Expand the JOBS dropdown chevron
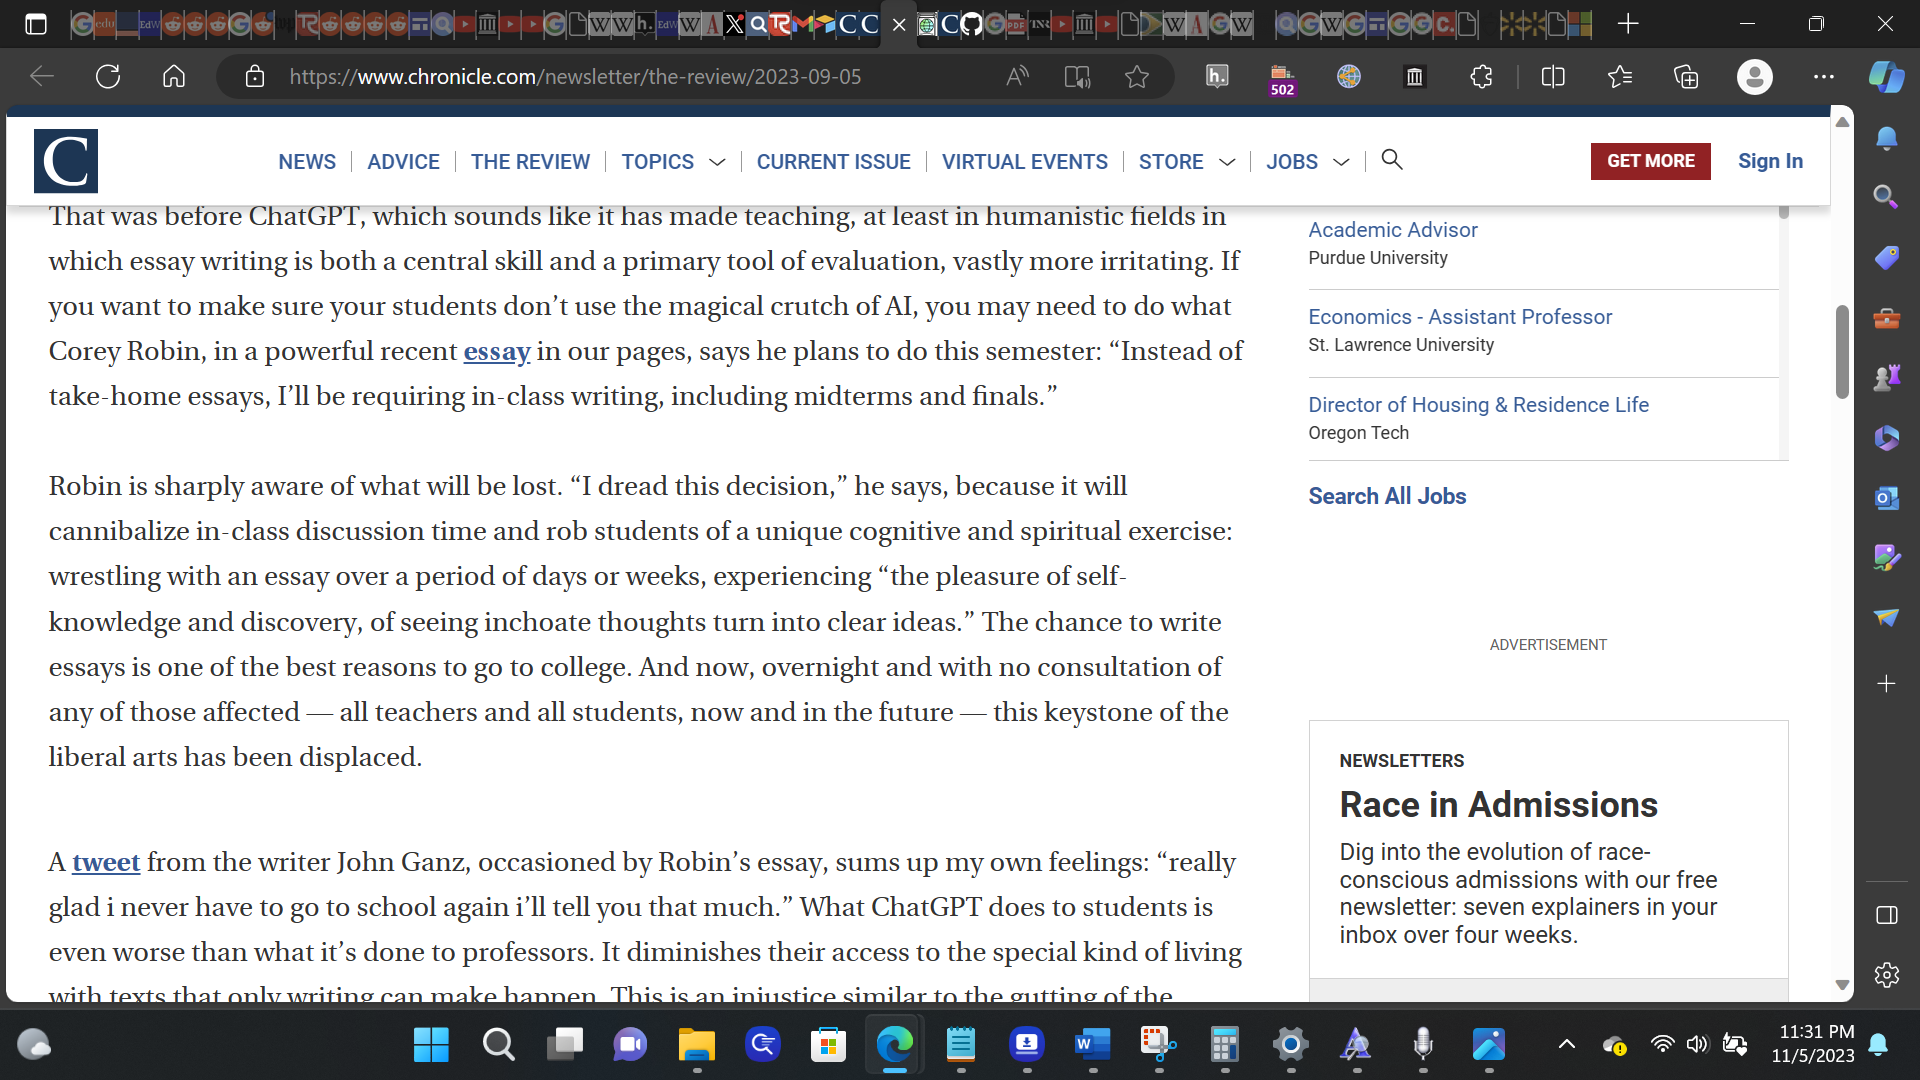1920x1080 pixels. coord(1341,162)
